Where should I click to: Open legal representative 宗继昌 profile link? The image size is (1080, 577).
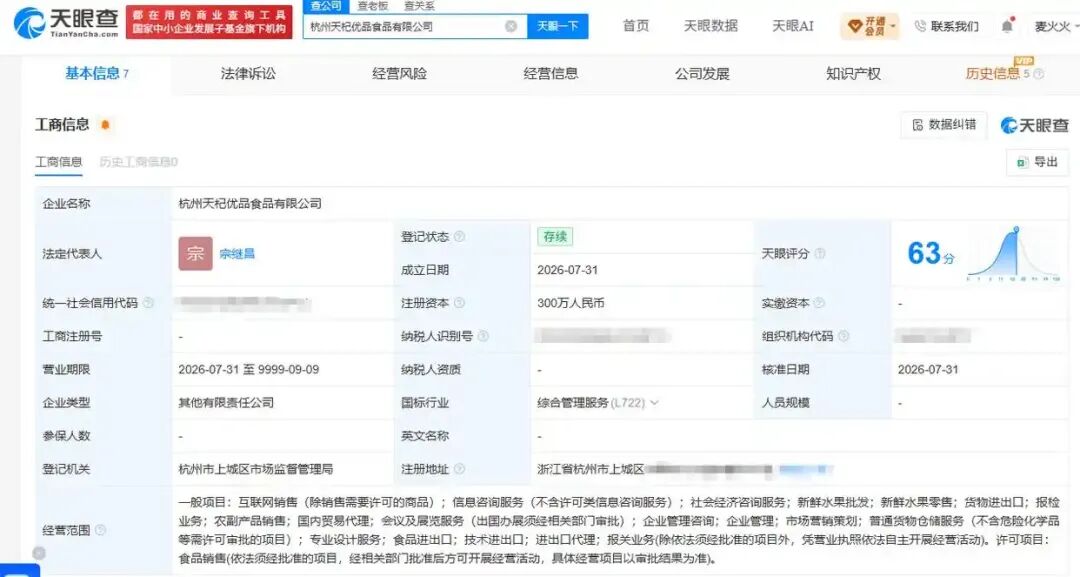237,253
